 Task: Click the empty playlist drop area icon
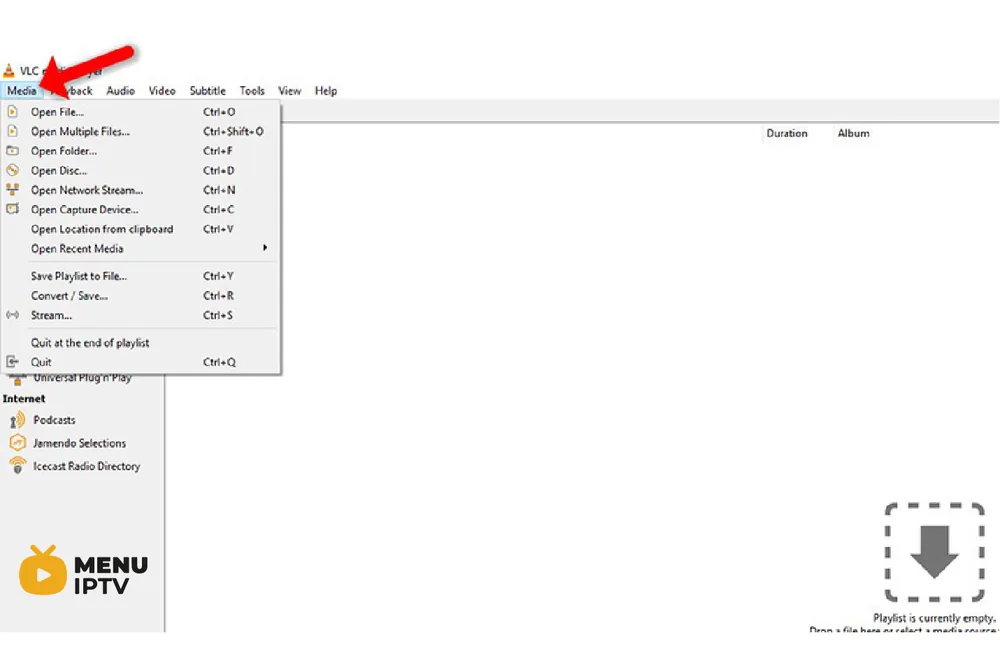coord(934,553)
